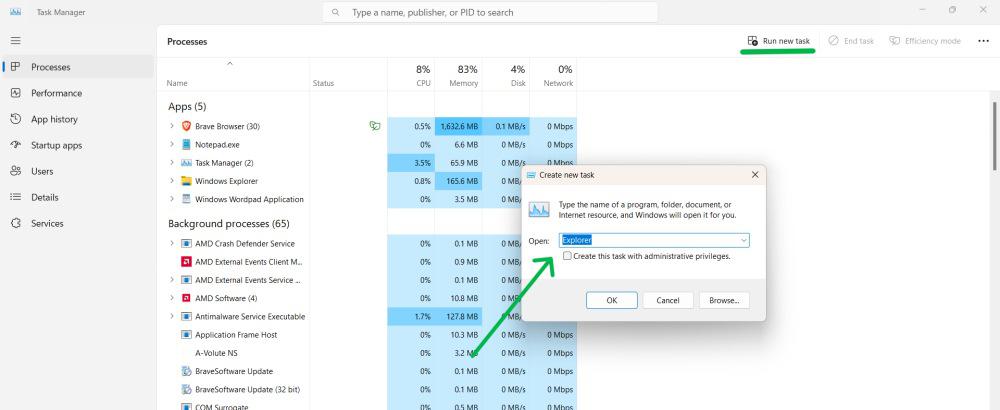Screen dimensions: 1000x410
Task: Open the dropdown arrow of Open field
Action: (744, 240)
